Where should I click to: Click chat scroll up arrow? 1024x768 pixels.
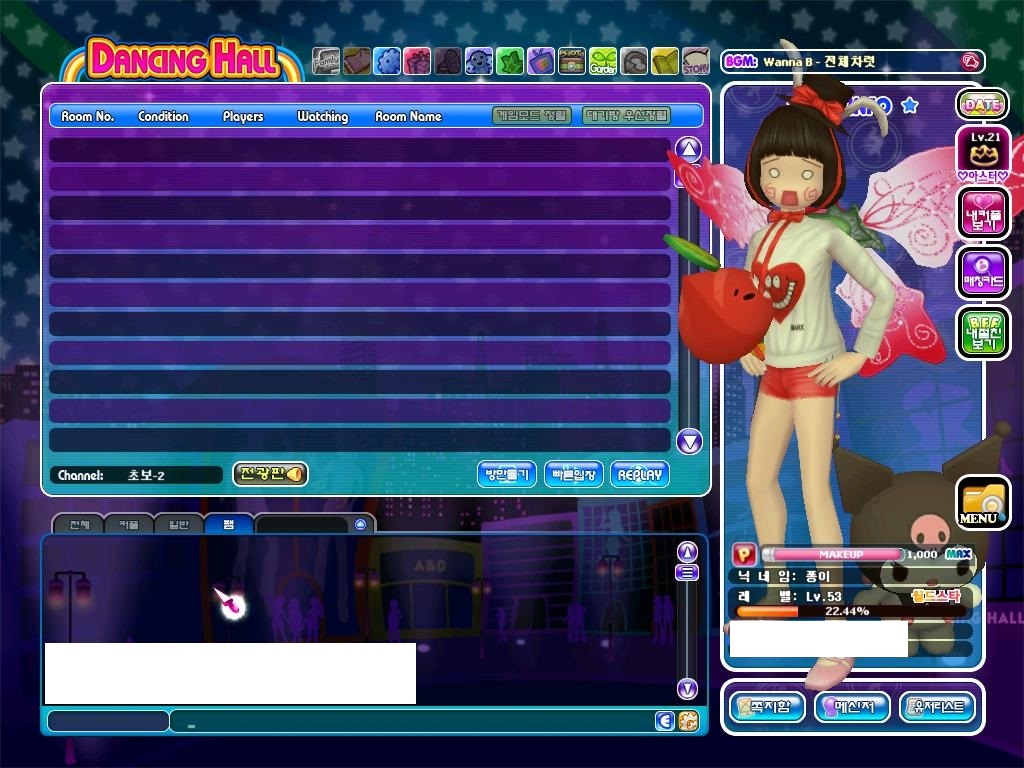click(x=687, y=552)
